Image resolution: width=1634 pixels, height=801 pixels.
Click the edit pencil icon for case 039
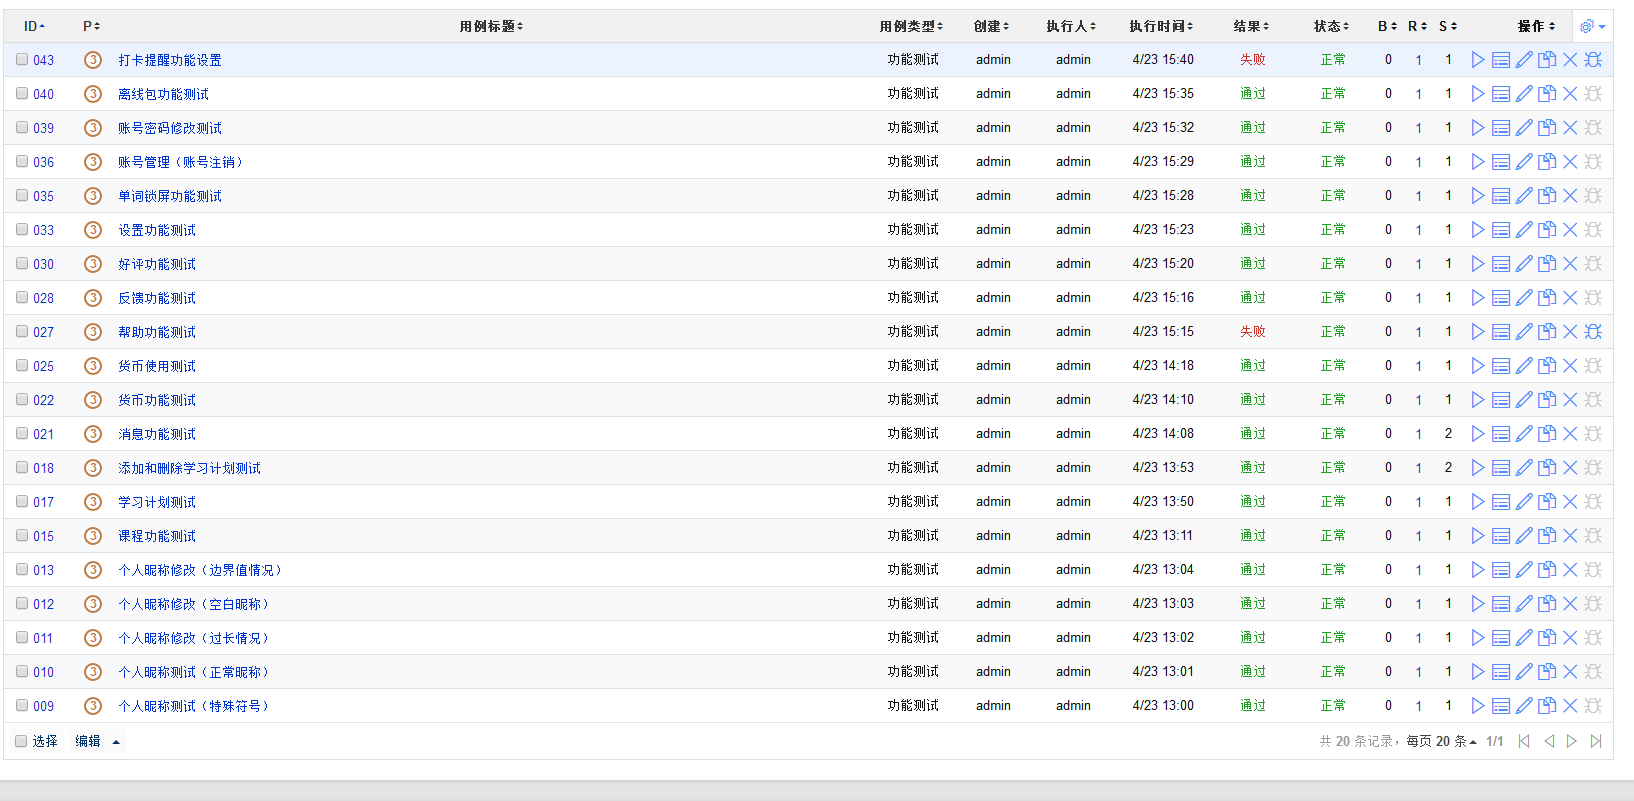(1523, 128)
